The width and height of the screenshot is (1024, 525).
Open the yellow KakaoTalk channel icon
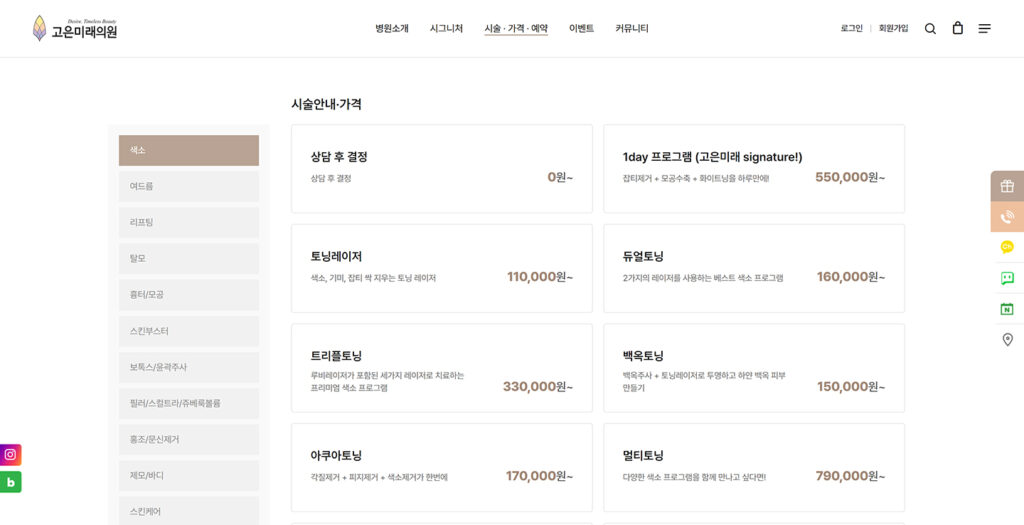(1007, 247)
